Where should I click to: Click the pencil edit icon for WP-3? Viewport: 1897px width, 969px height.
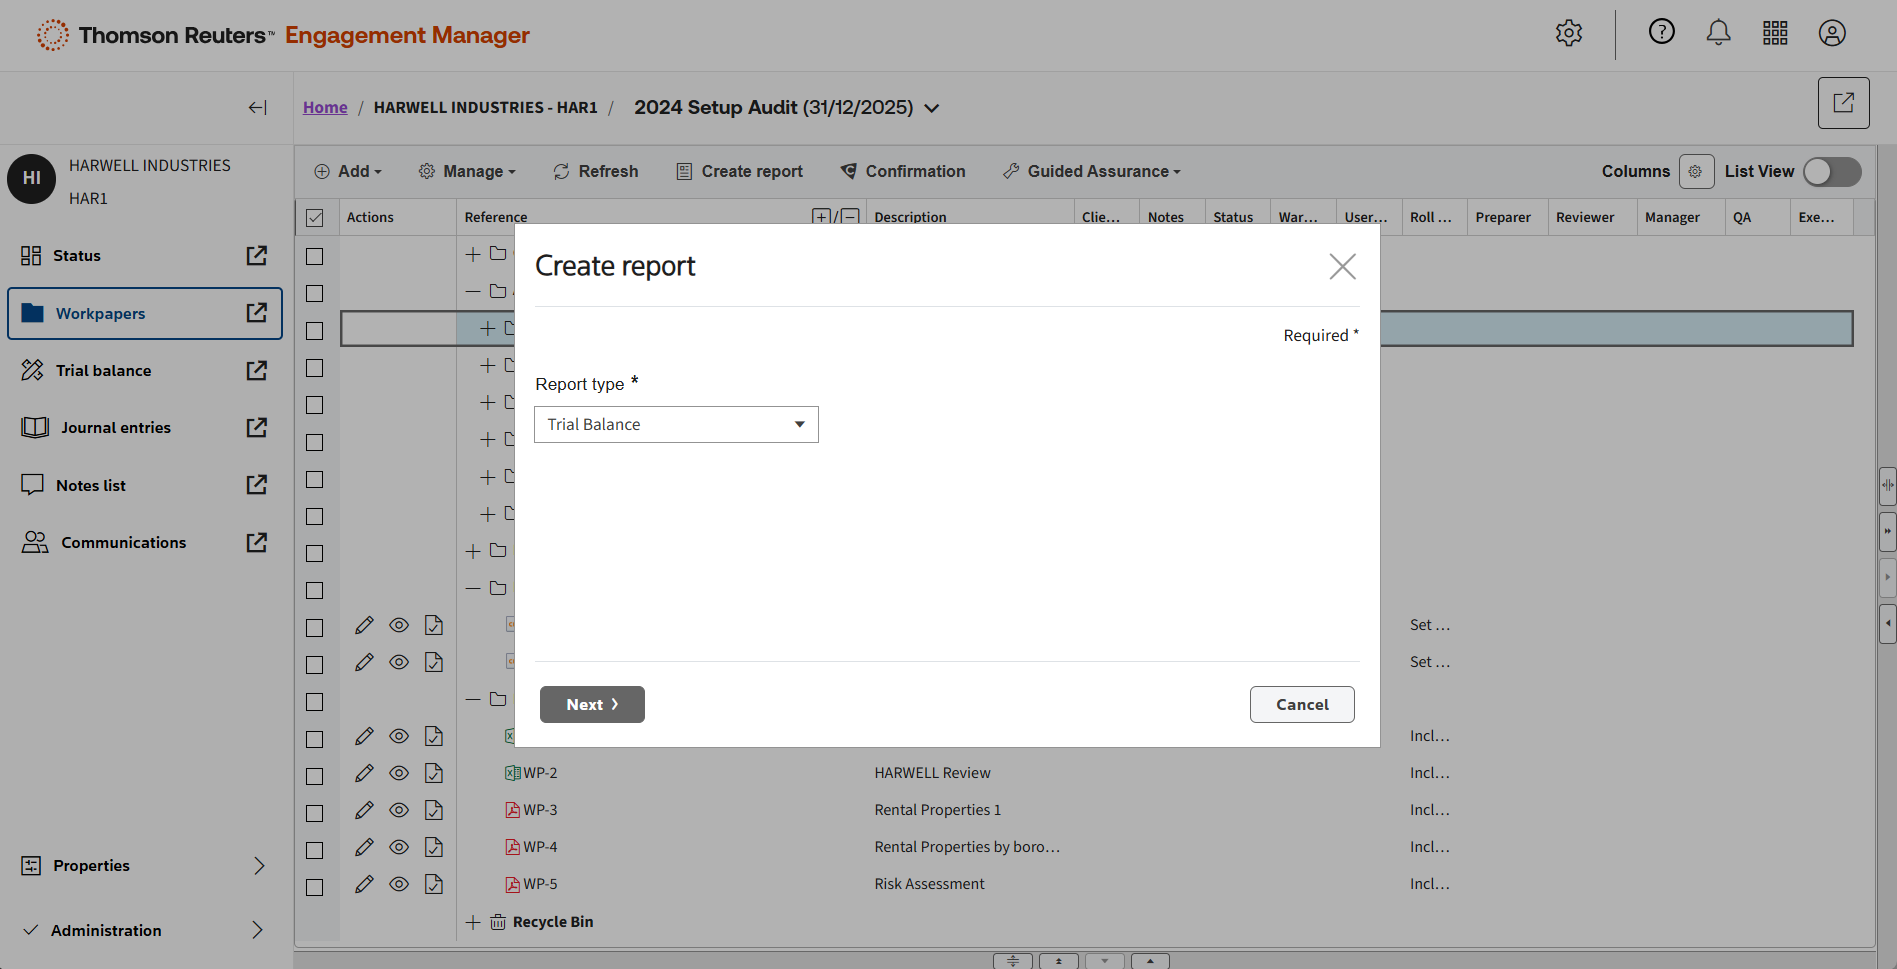pos(364,810)
